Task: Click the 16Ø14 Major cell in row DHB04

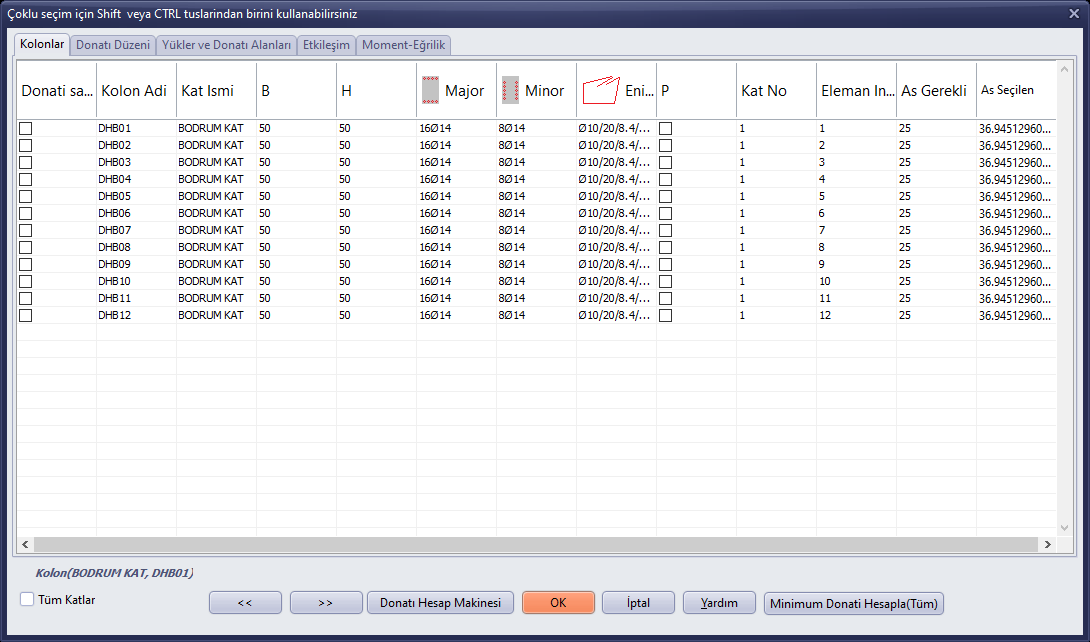Action: click(x=456, y=179)
